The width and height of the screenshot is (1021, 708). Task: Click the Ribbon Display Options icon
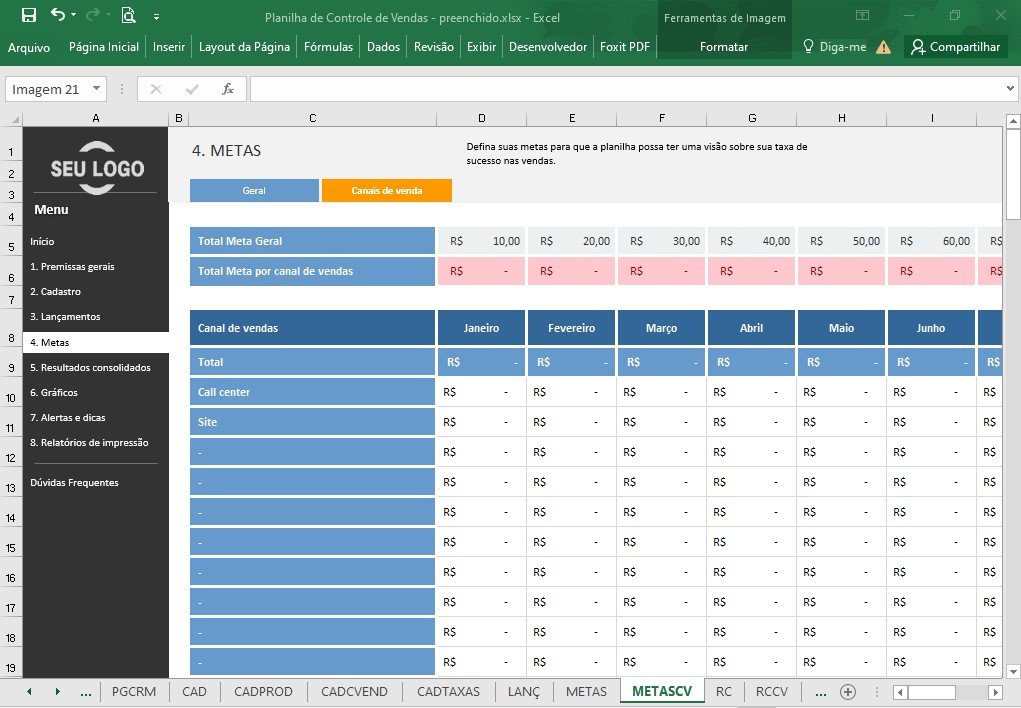click(x=862, y=15)
